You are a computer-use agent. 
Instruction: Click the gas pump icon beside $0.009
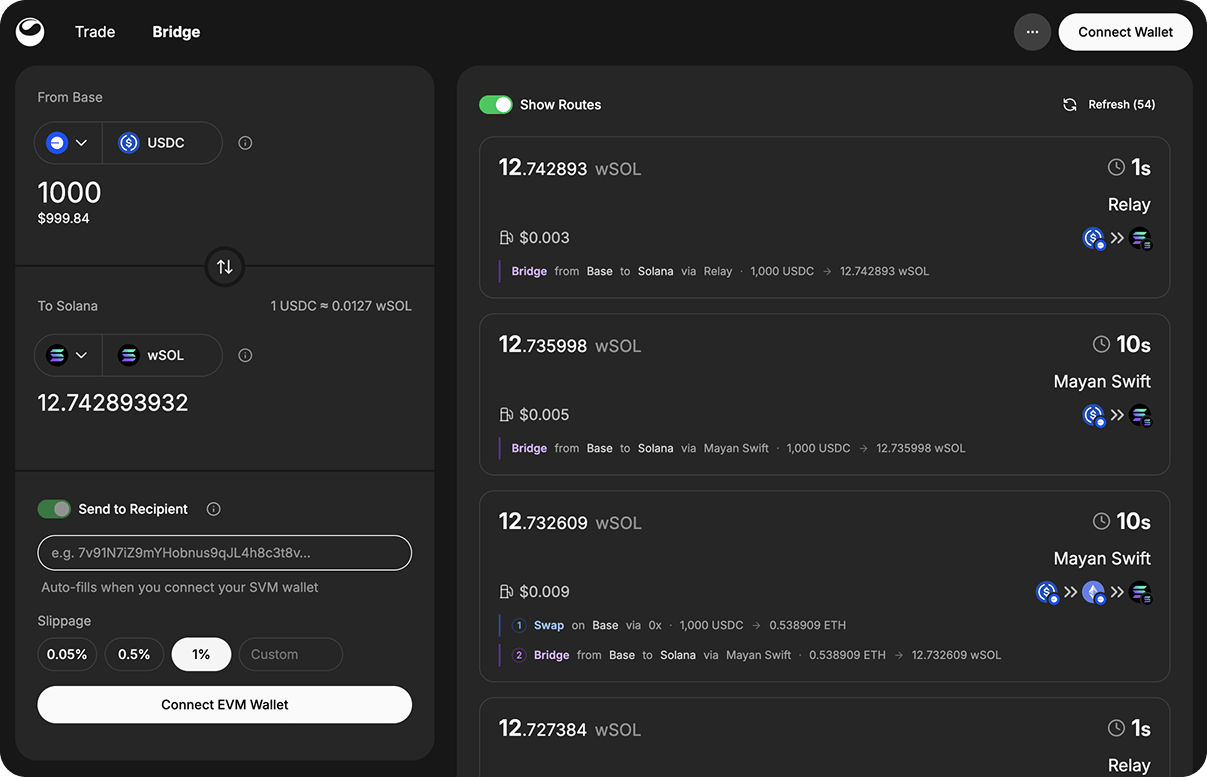coord(506,592)
